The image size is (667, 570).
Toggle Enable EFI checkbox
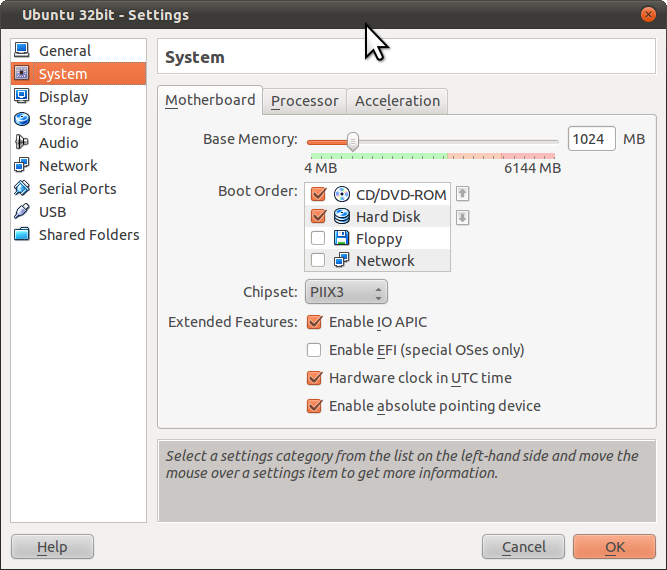pyautogui.click(x=314, y=350)
